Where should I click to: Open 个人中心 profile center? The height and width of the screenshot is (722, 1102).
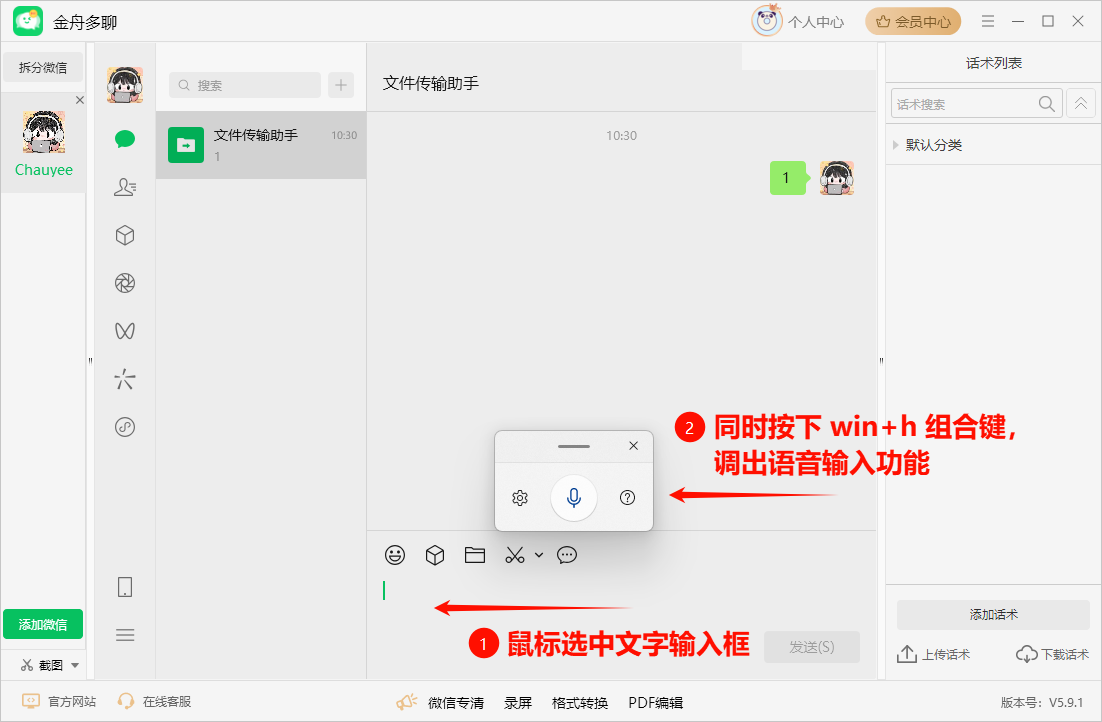pos(798,22)
